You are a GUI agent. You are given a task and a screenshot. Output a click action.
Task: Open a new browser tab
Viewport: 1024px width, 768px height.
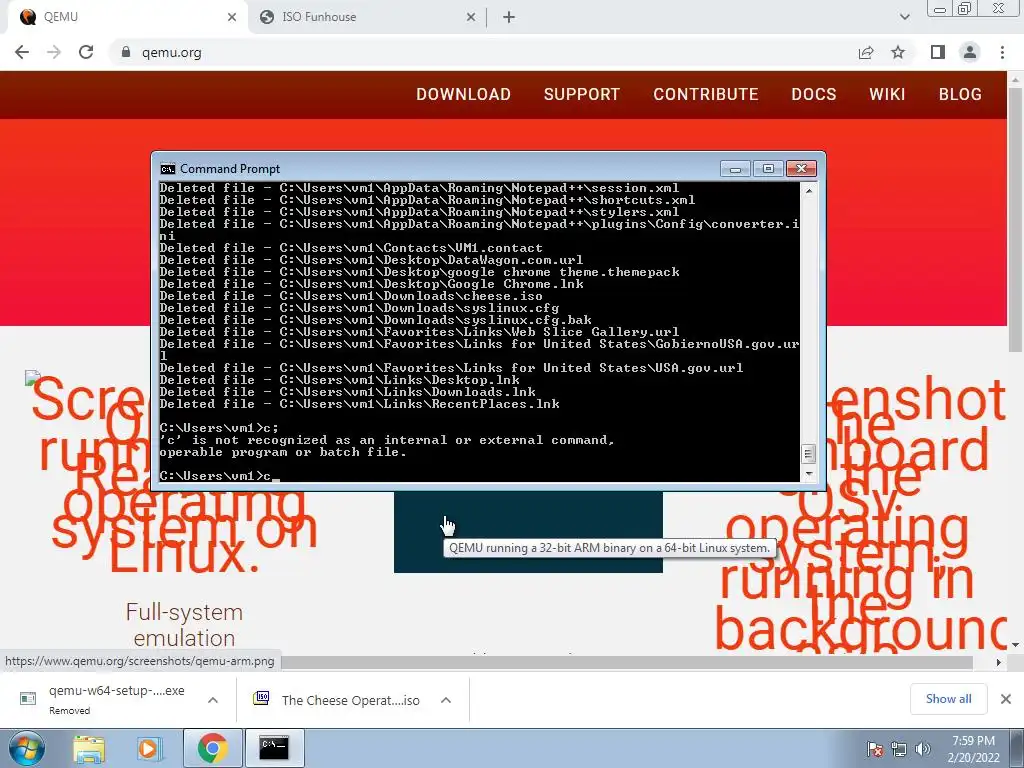pos(509,17)
